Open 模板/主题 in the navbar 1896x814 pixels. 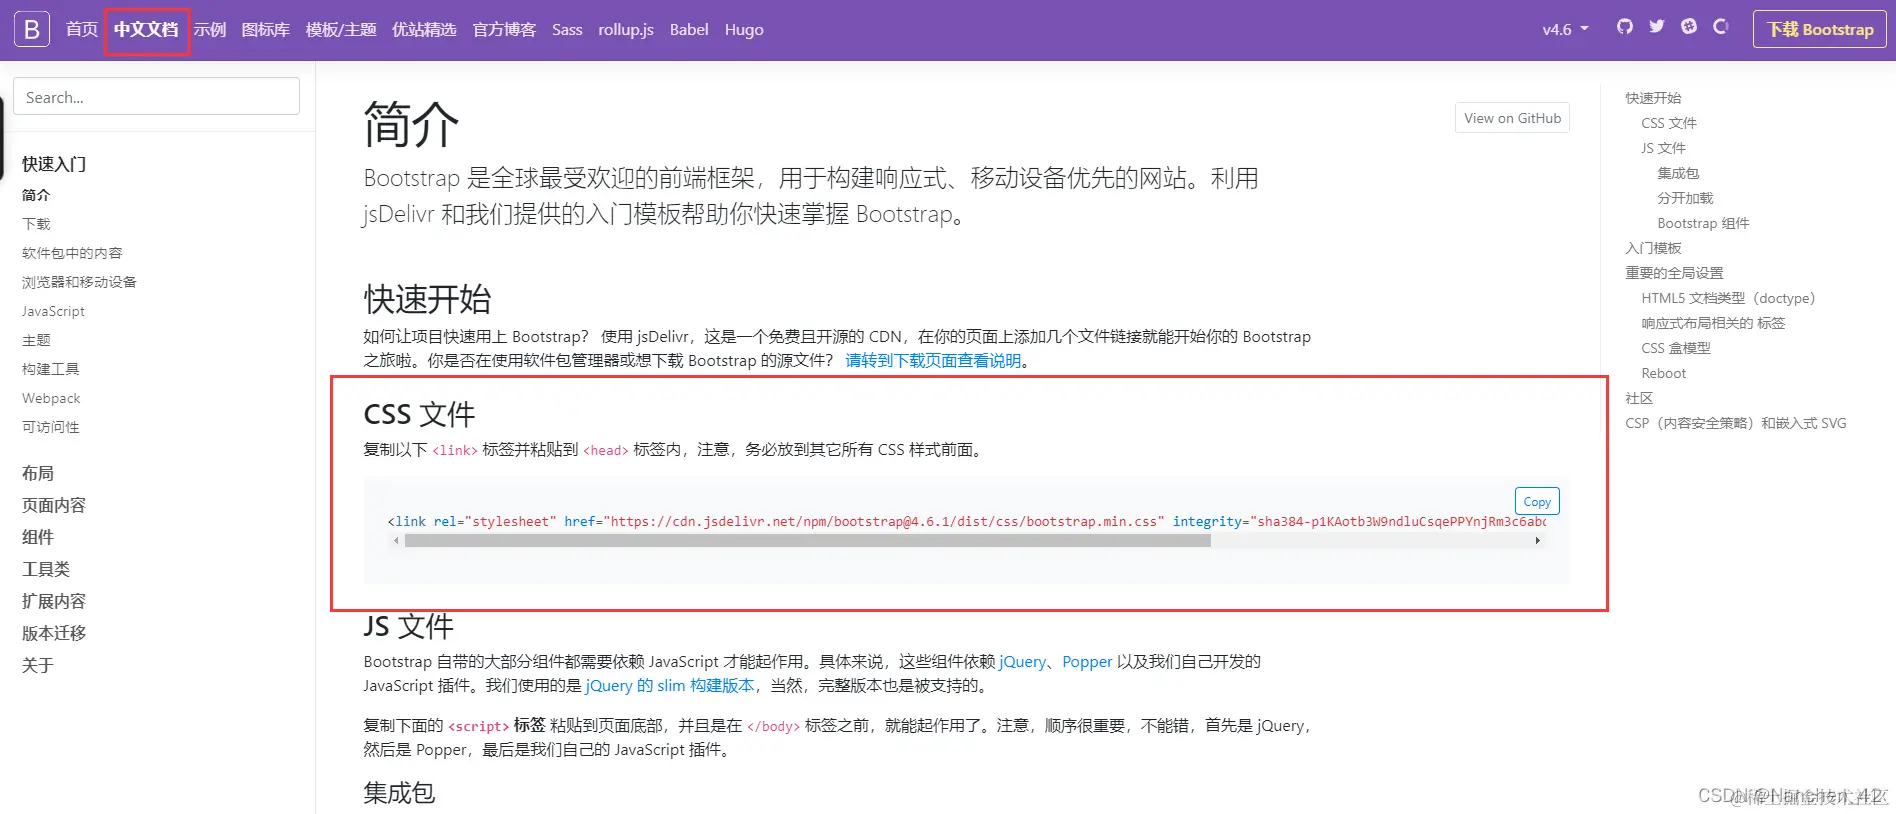coord(341,30)
